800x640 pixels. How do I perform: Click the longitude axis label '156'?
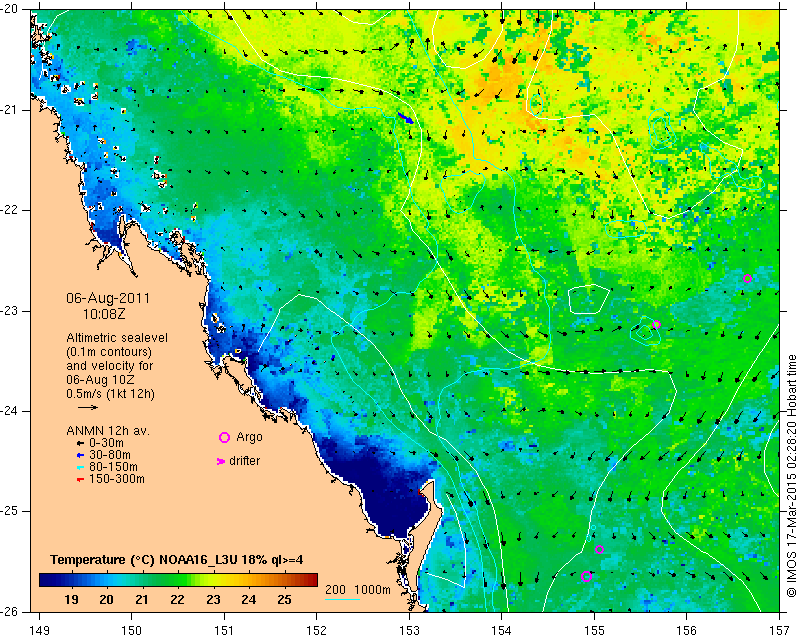(687, 631)
